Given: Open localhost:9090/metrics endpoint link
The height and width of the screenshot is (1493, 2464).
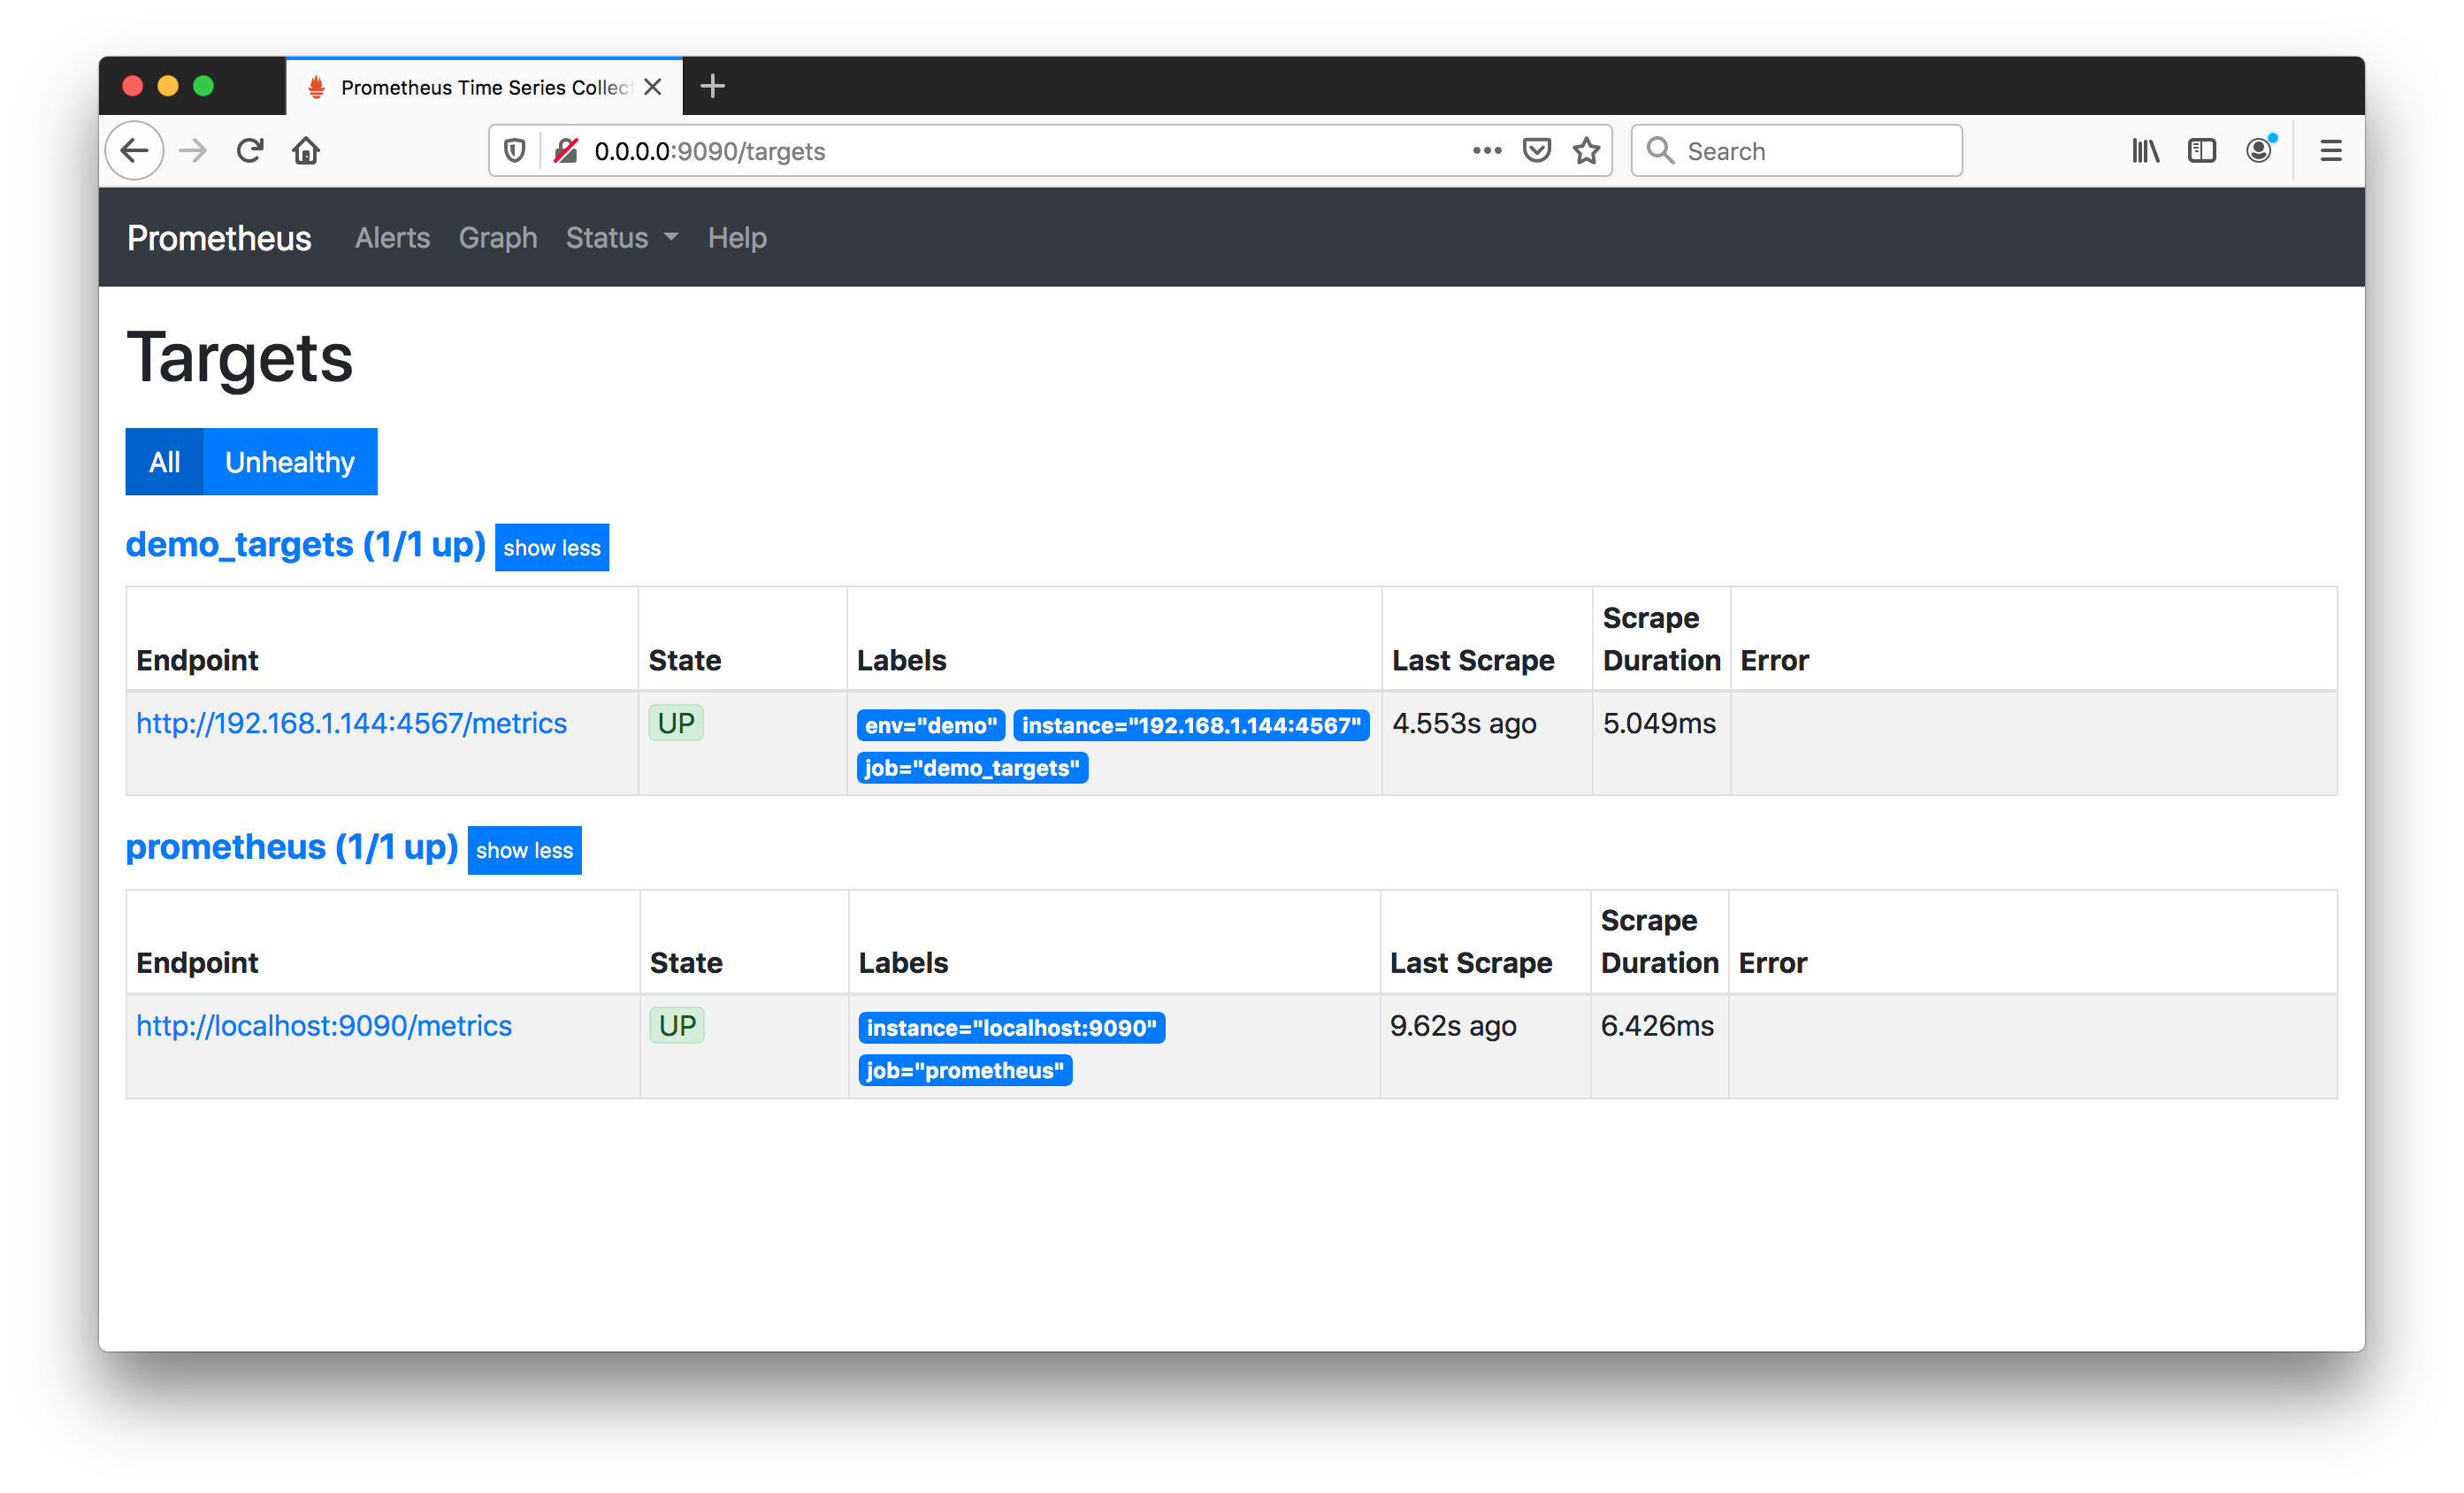Looking at the screenshot, I should tap(324, 1025).
